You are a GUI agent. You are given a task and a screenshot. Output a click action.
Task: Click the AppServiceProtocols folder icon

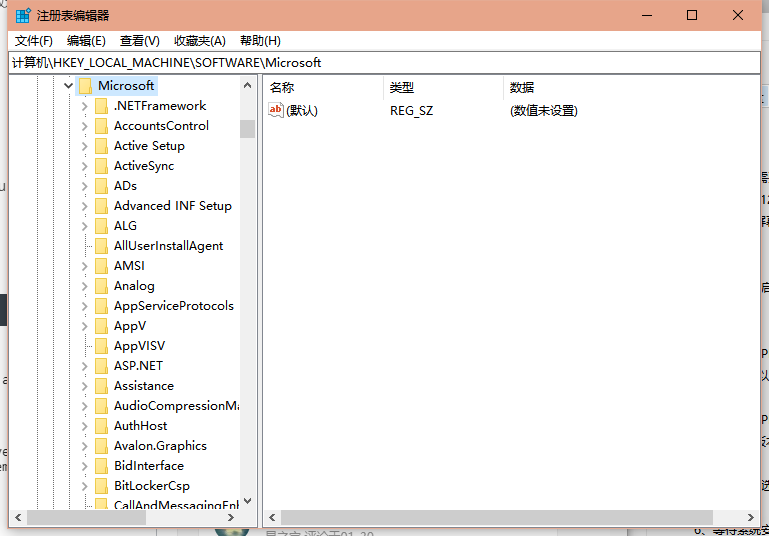pos(101,306)
